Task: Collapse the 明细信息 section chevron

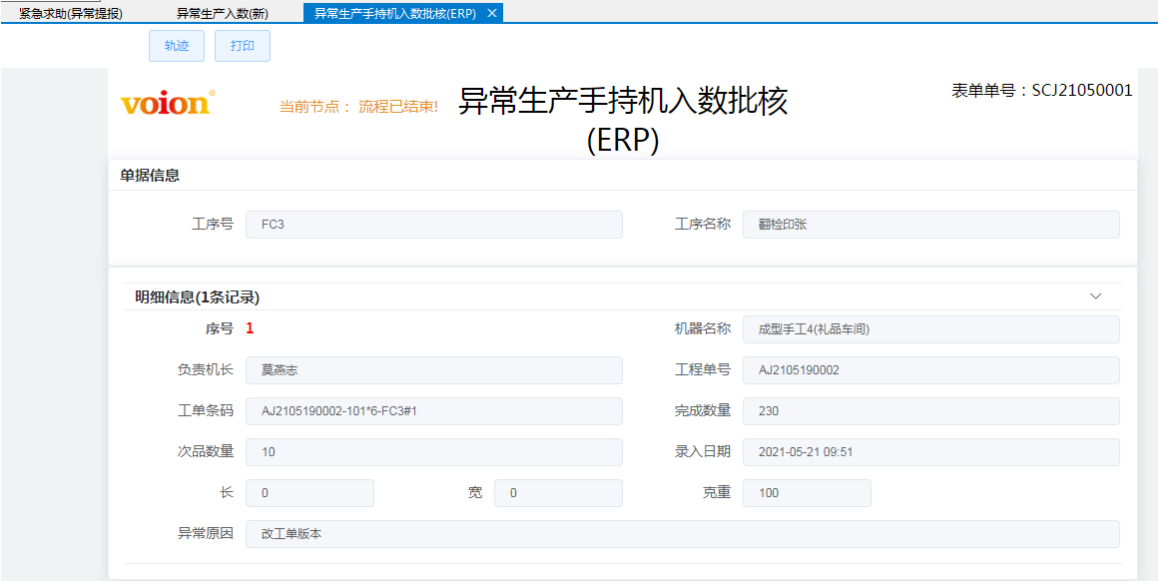Action: 1096,296
